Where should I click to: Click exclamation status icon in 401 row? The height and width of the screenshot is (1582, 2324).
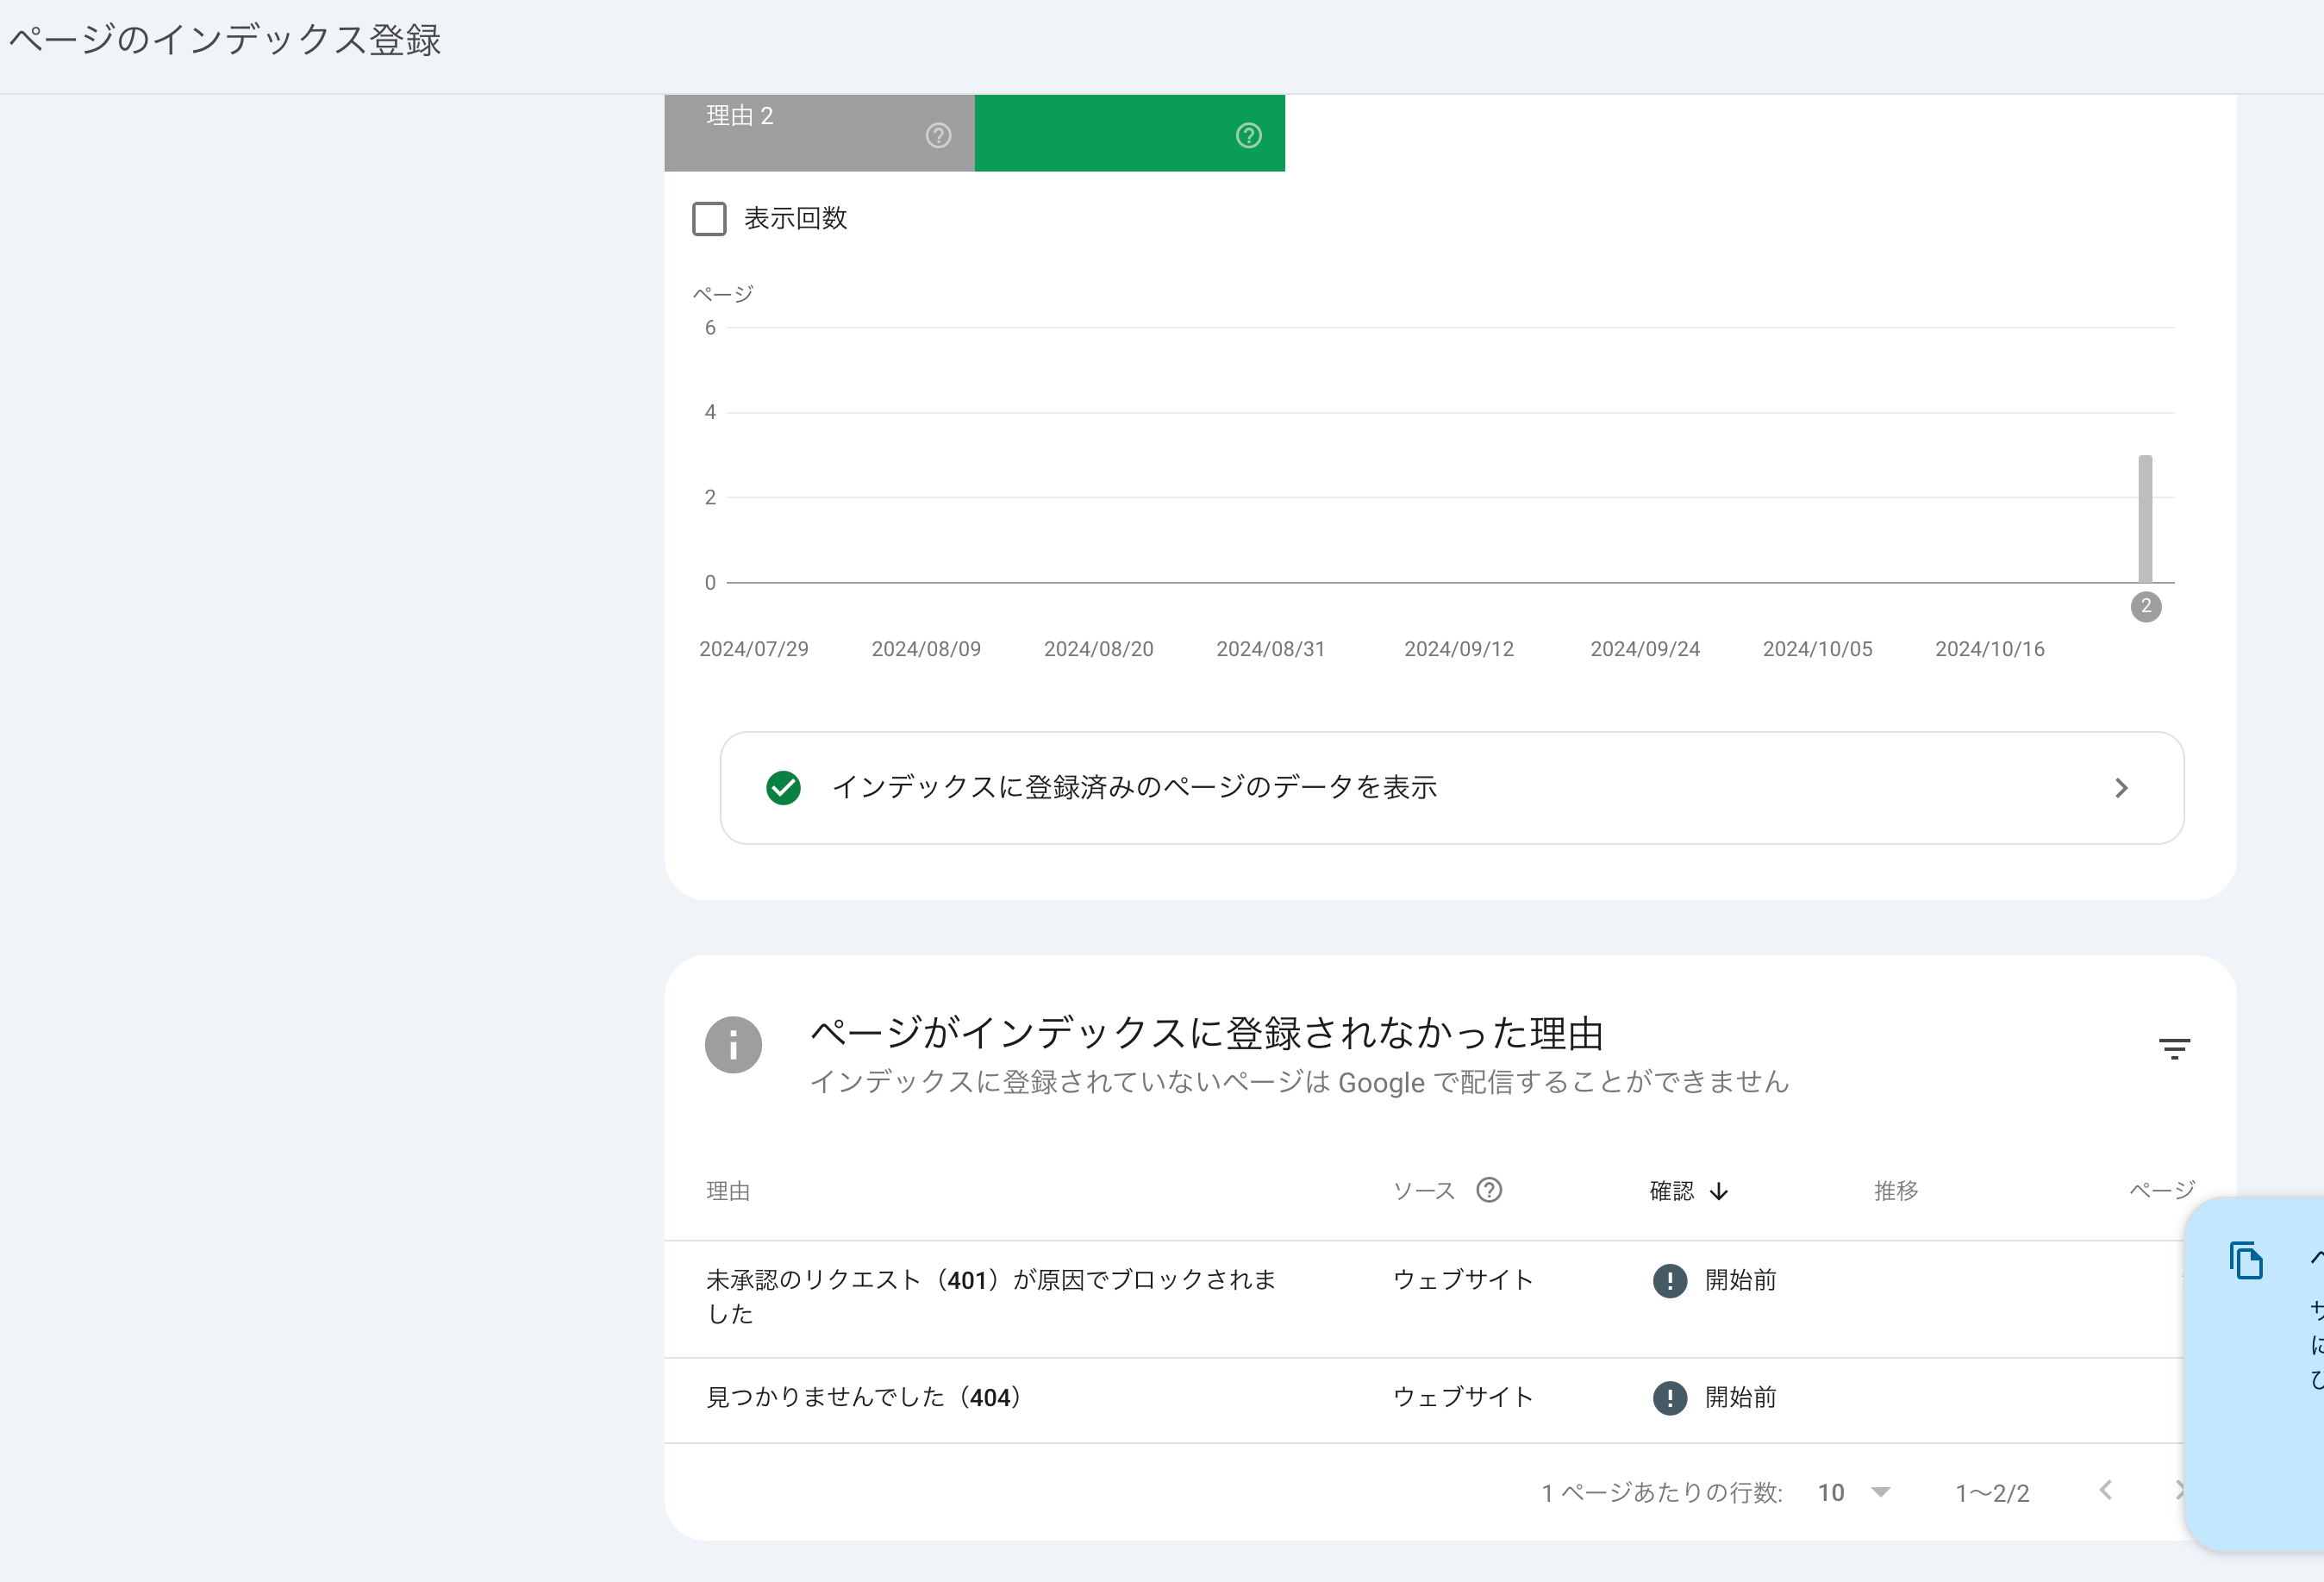coord(1669,1280)
